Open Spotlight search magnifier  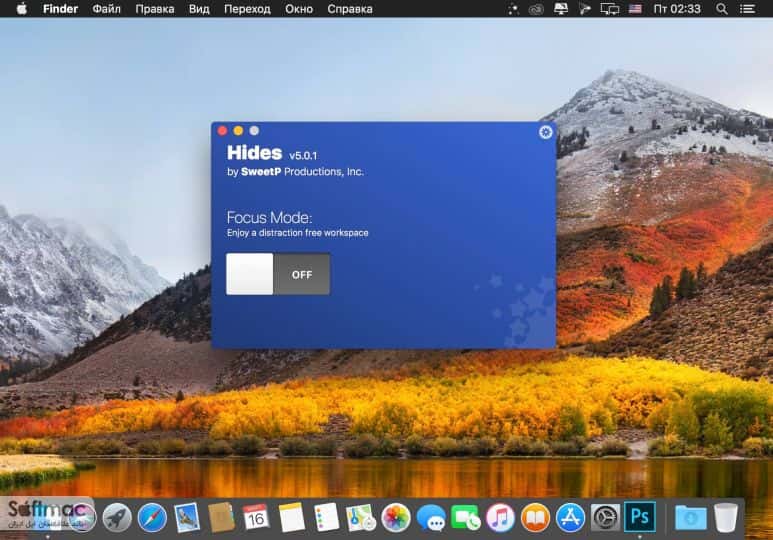pyautogui.click(x=722, y=9)
